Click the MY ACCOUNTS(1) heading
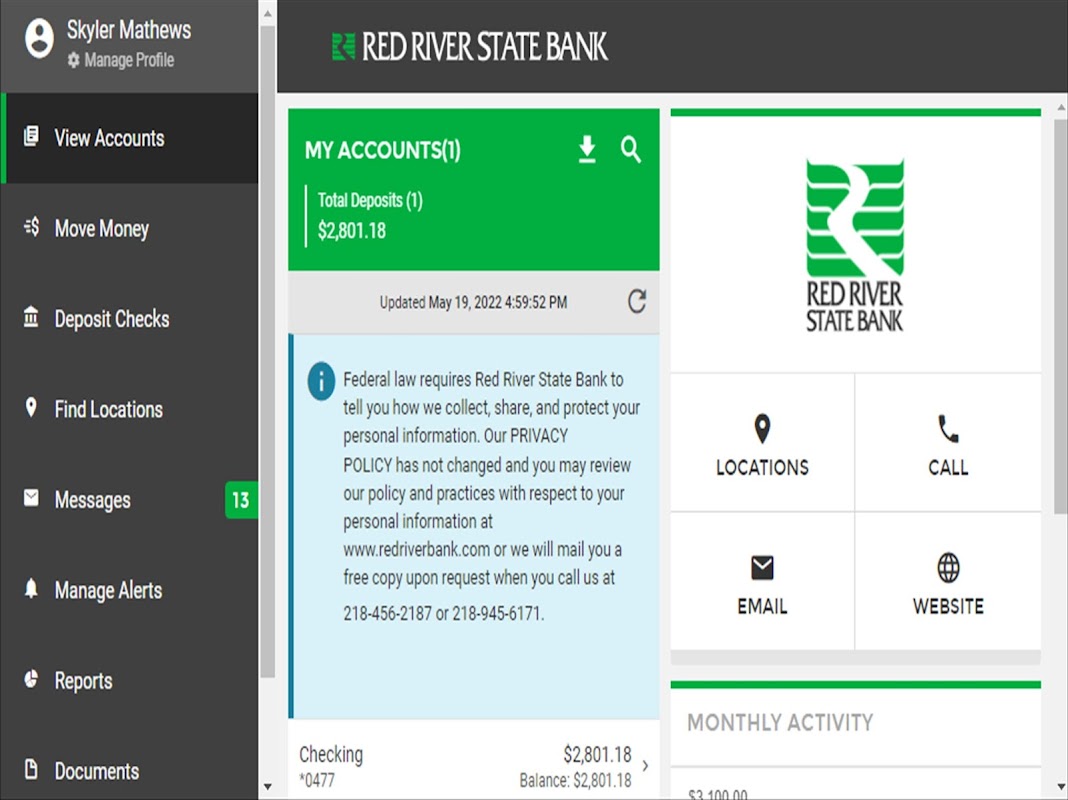Image resolution: width=1068 pixels, height=800 pixels. click(x=383, y=150)
